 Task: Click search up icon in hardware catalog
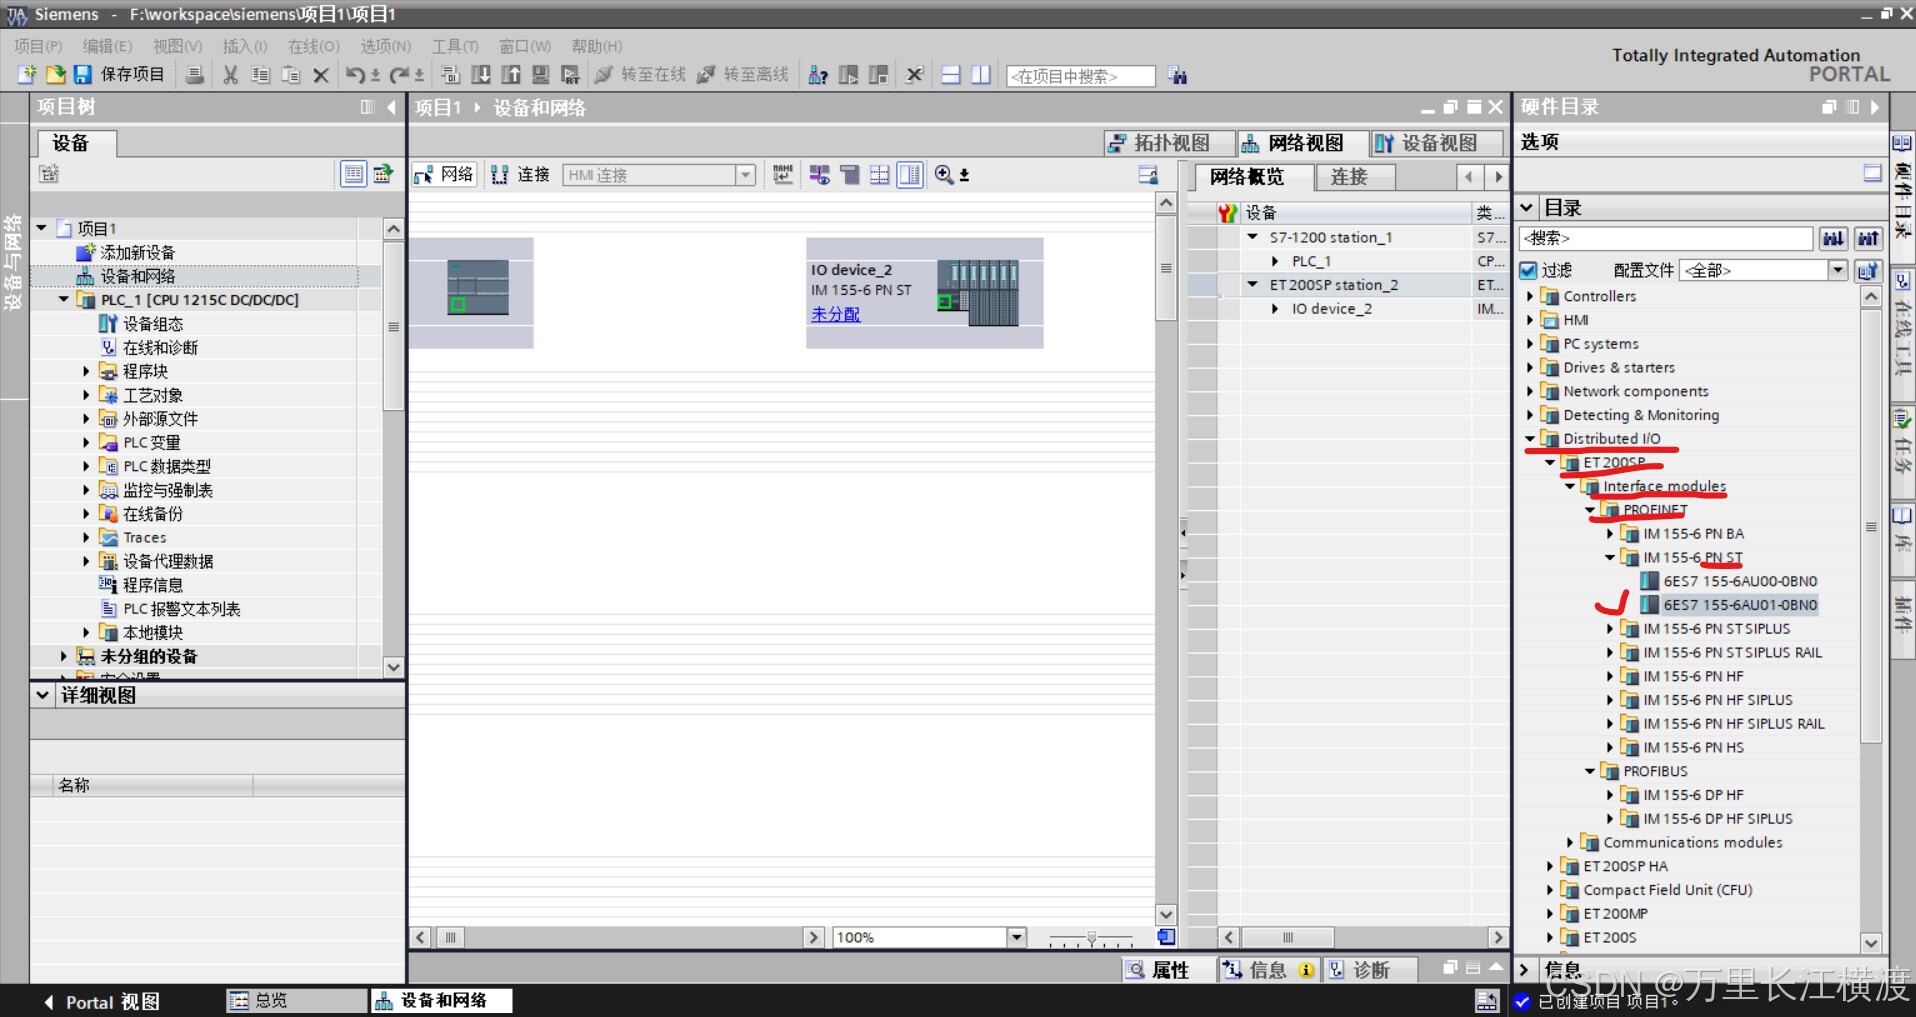(x=1868, y=238)
